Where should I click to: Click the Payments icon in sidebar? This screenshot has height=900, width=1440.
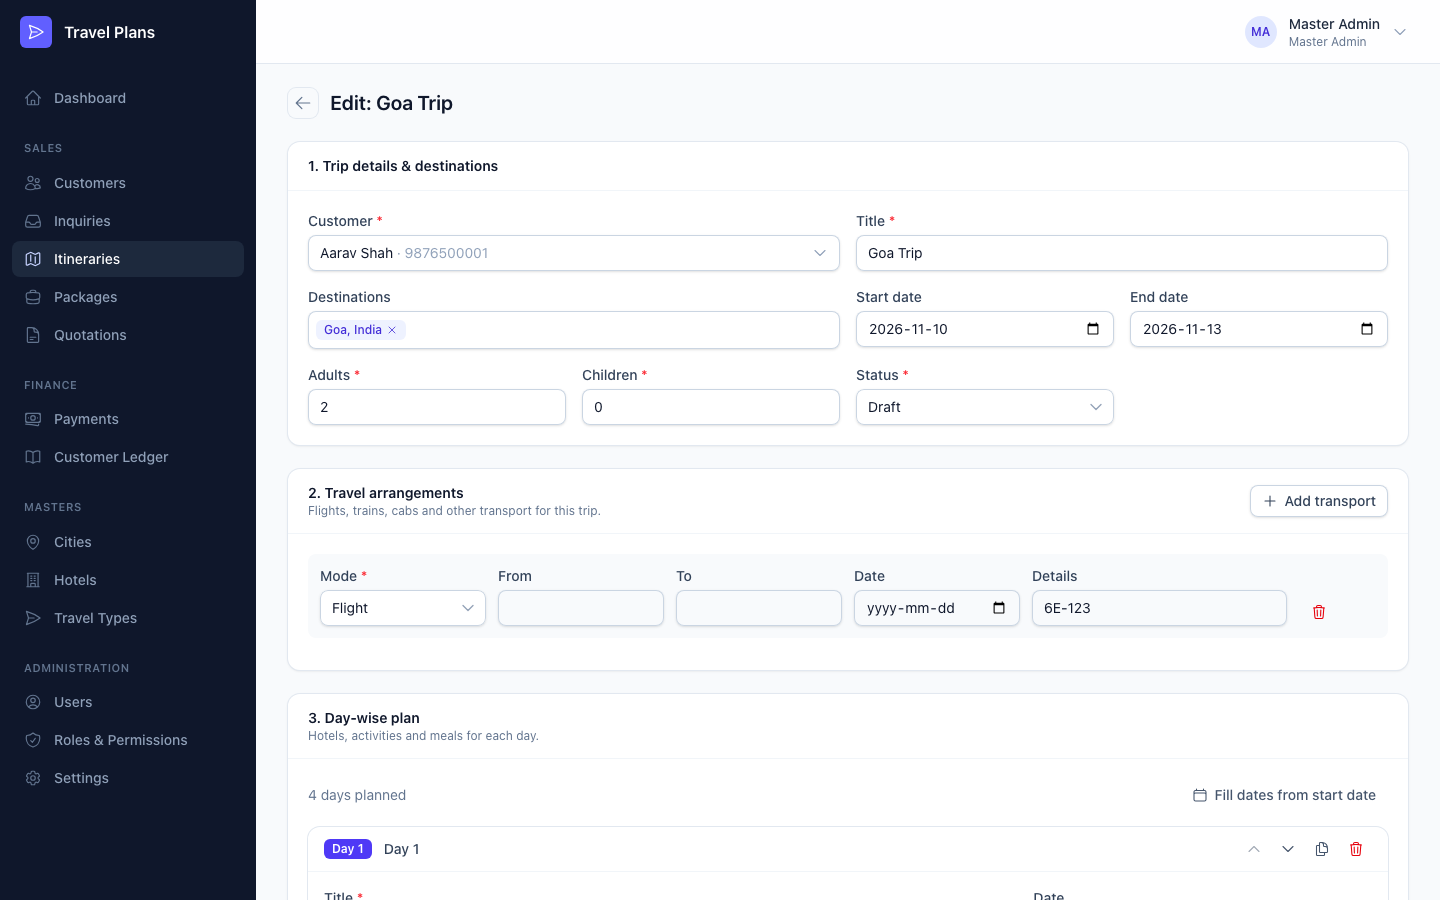pyautogui.click(x=33, y=419)
